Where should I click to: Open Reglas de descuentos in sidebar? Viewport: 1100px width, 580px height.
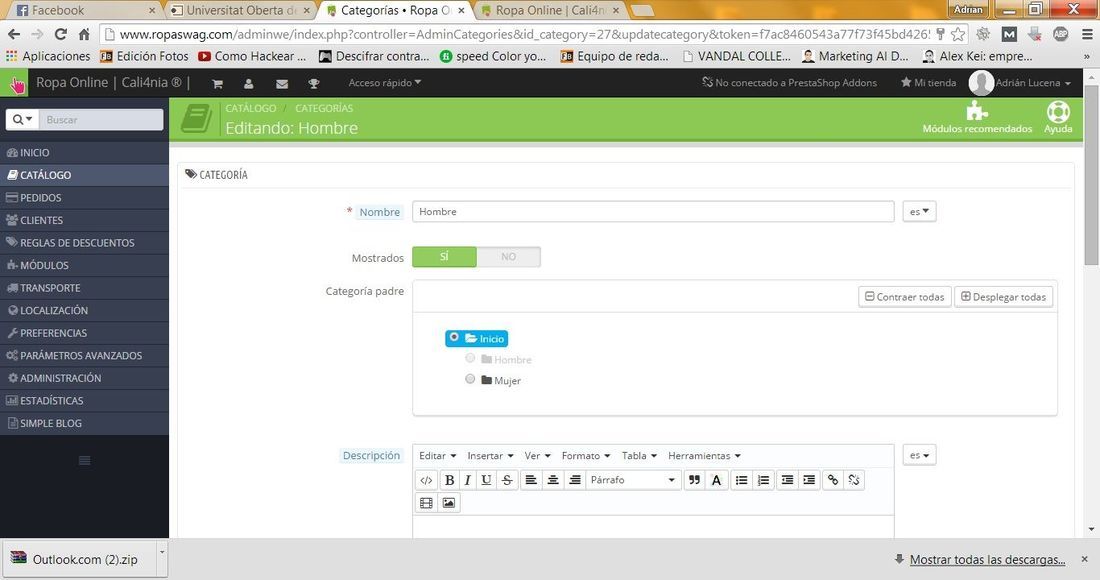(84, 243)
